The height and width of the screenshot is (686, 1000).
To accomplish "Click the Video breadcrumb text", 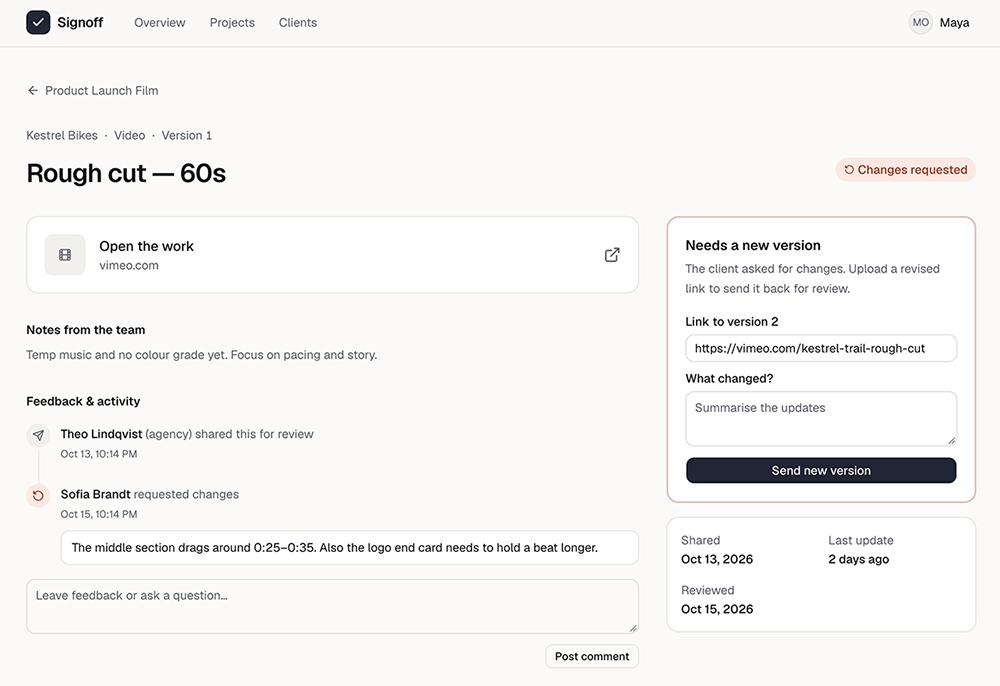I will pos(129,135).
